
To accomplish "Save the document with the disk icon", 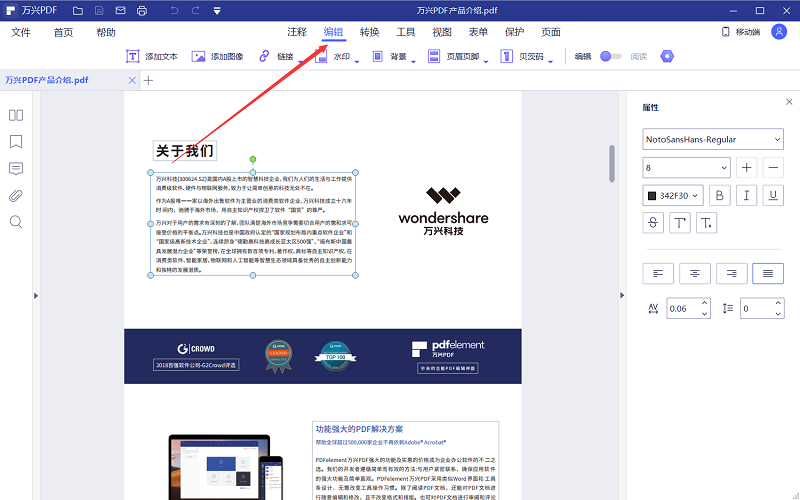I will click(x=99, y=10).
